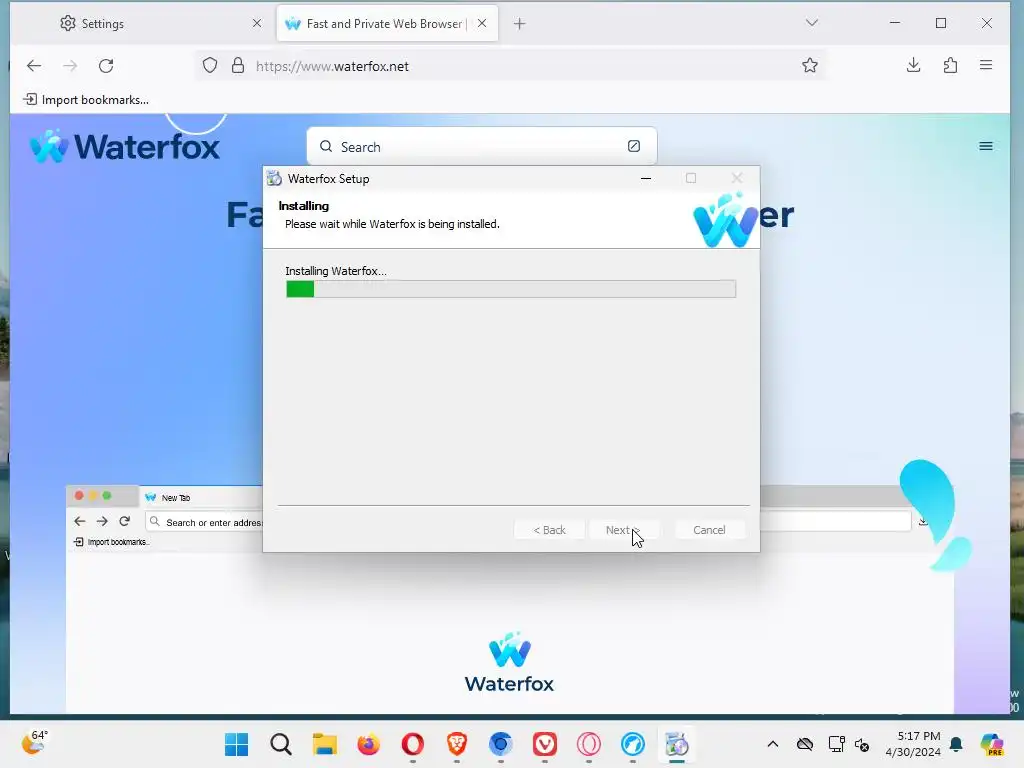Viewport: 1024px width, 768px height.
Task: Click the muted volume tray icon
Action: pyautogui.click(x=862, y=744)
